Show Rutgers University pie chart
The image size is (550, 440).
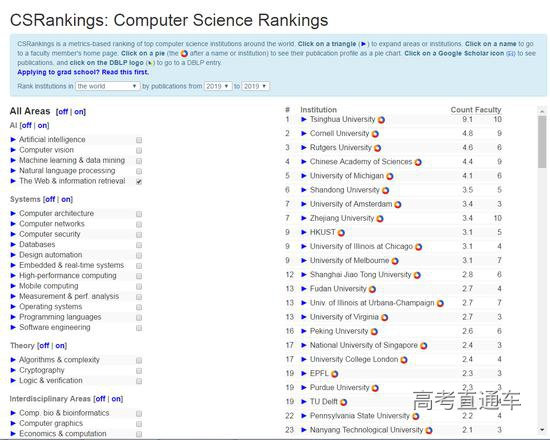(377, 148)
